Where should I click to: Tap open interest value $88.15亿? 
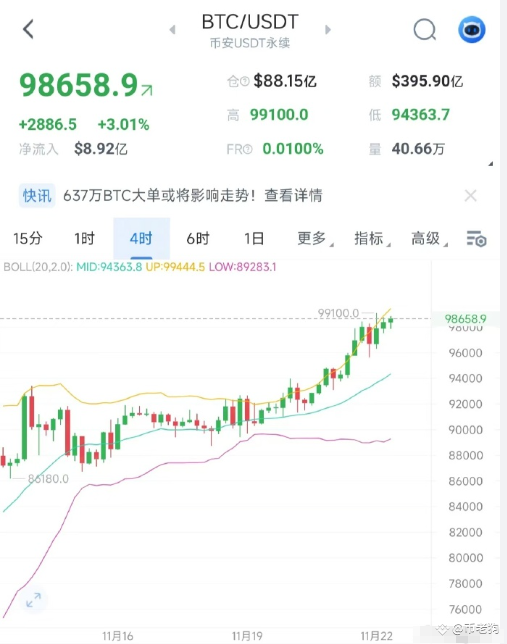click(x=285, y=81)
